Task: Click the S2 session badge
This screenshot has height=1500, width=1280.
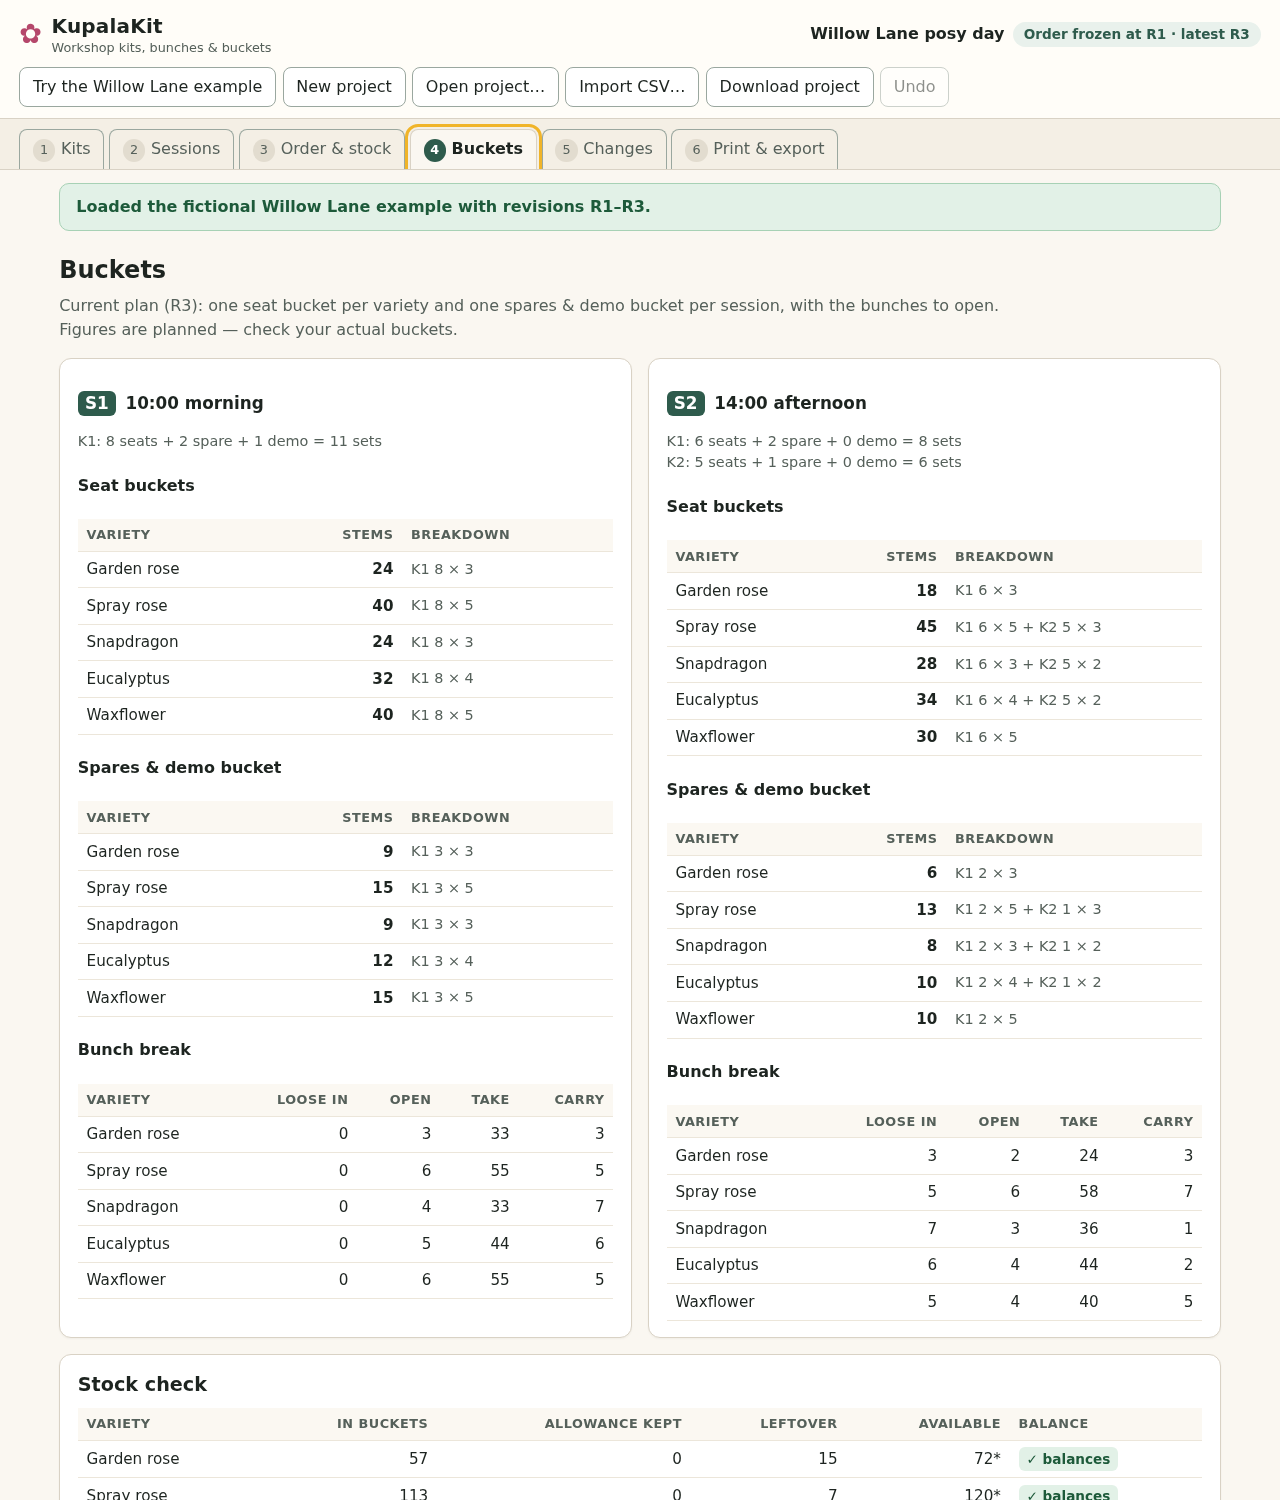Action: pos(686,403)
